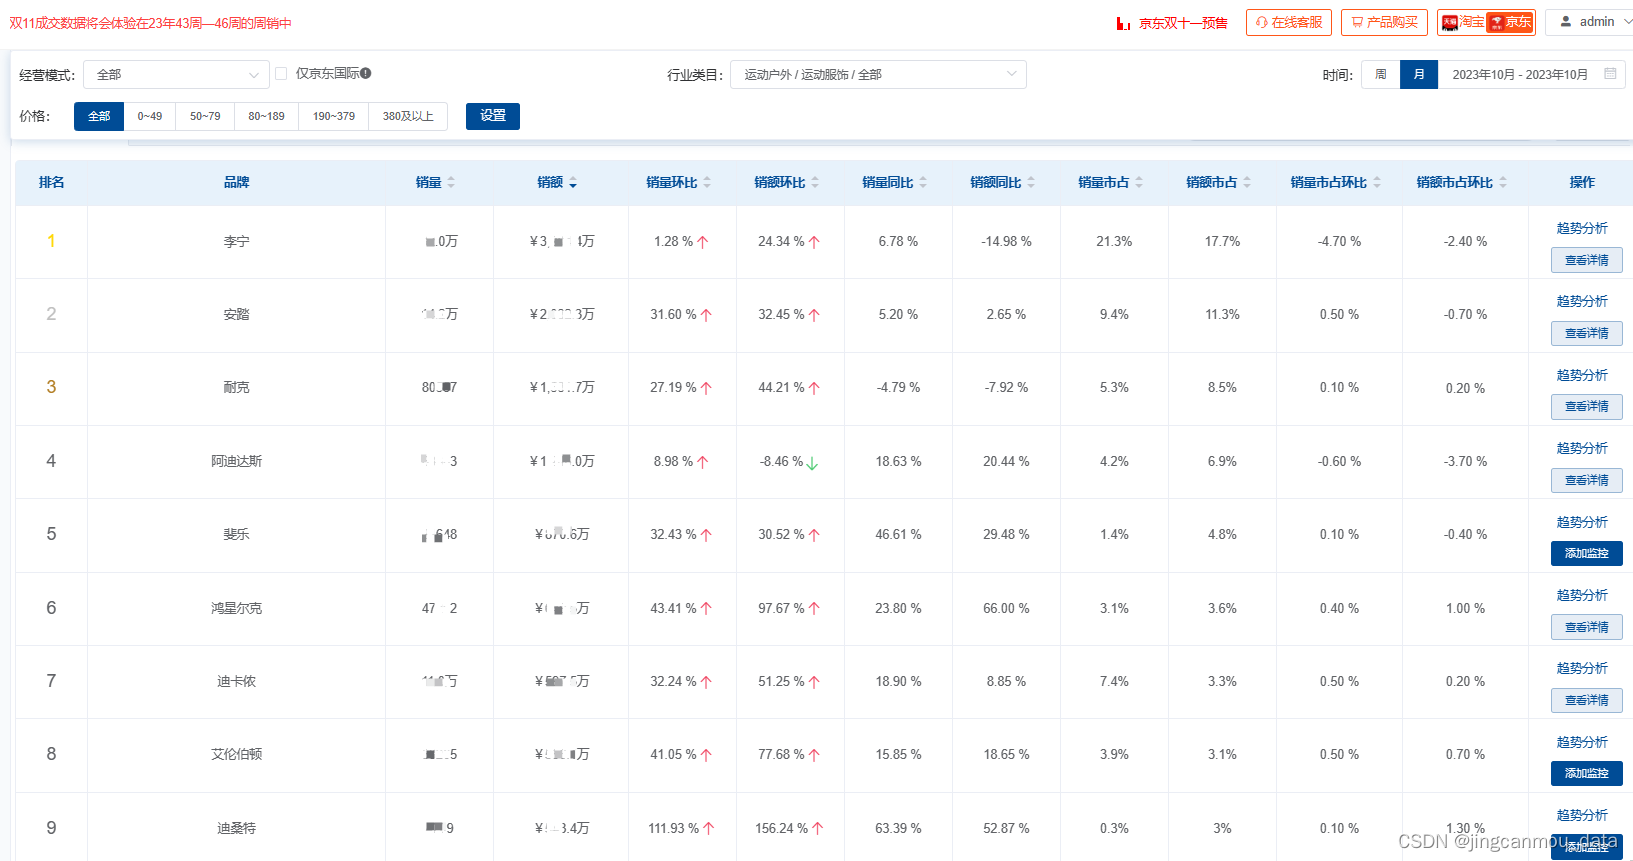Select the 京东 platform toggle
Viewport: 1633px width, 861px height.
[1510, 22]
